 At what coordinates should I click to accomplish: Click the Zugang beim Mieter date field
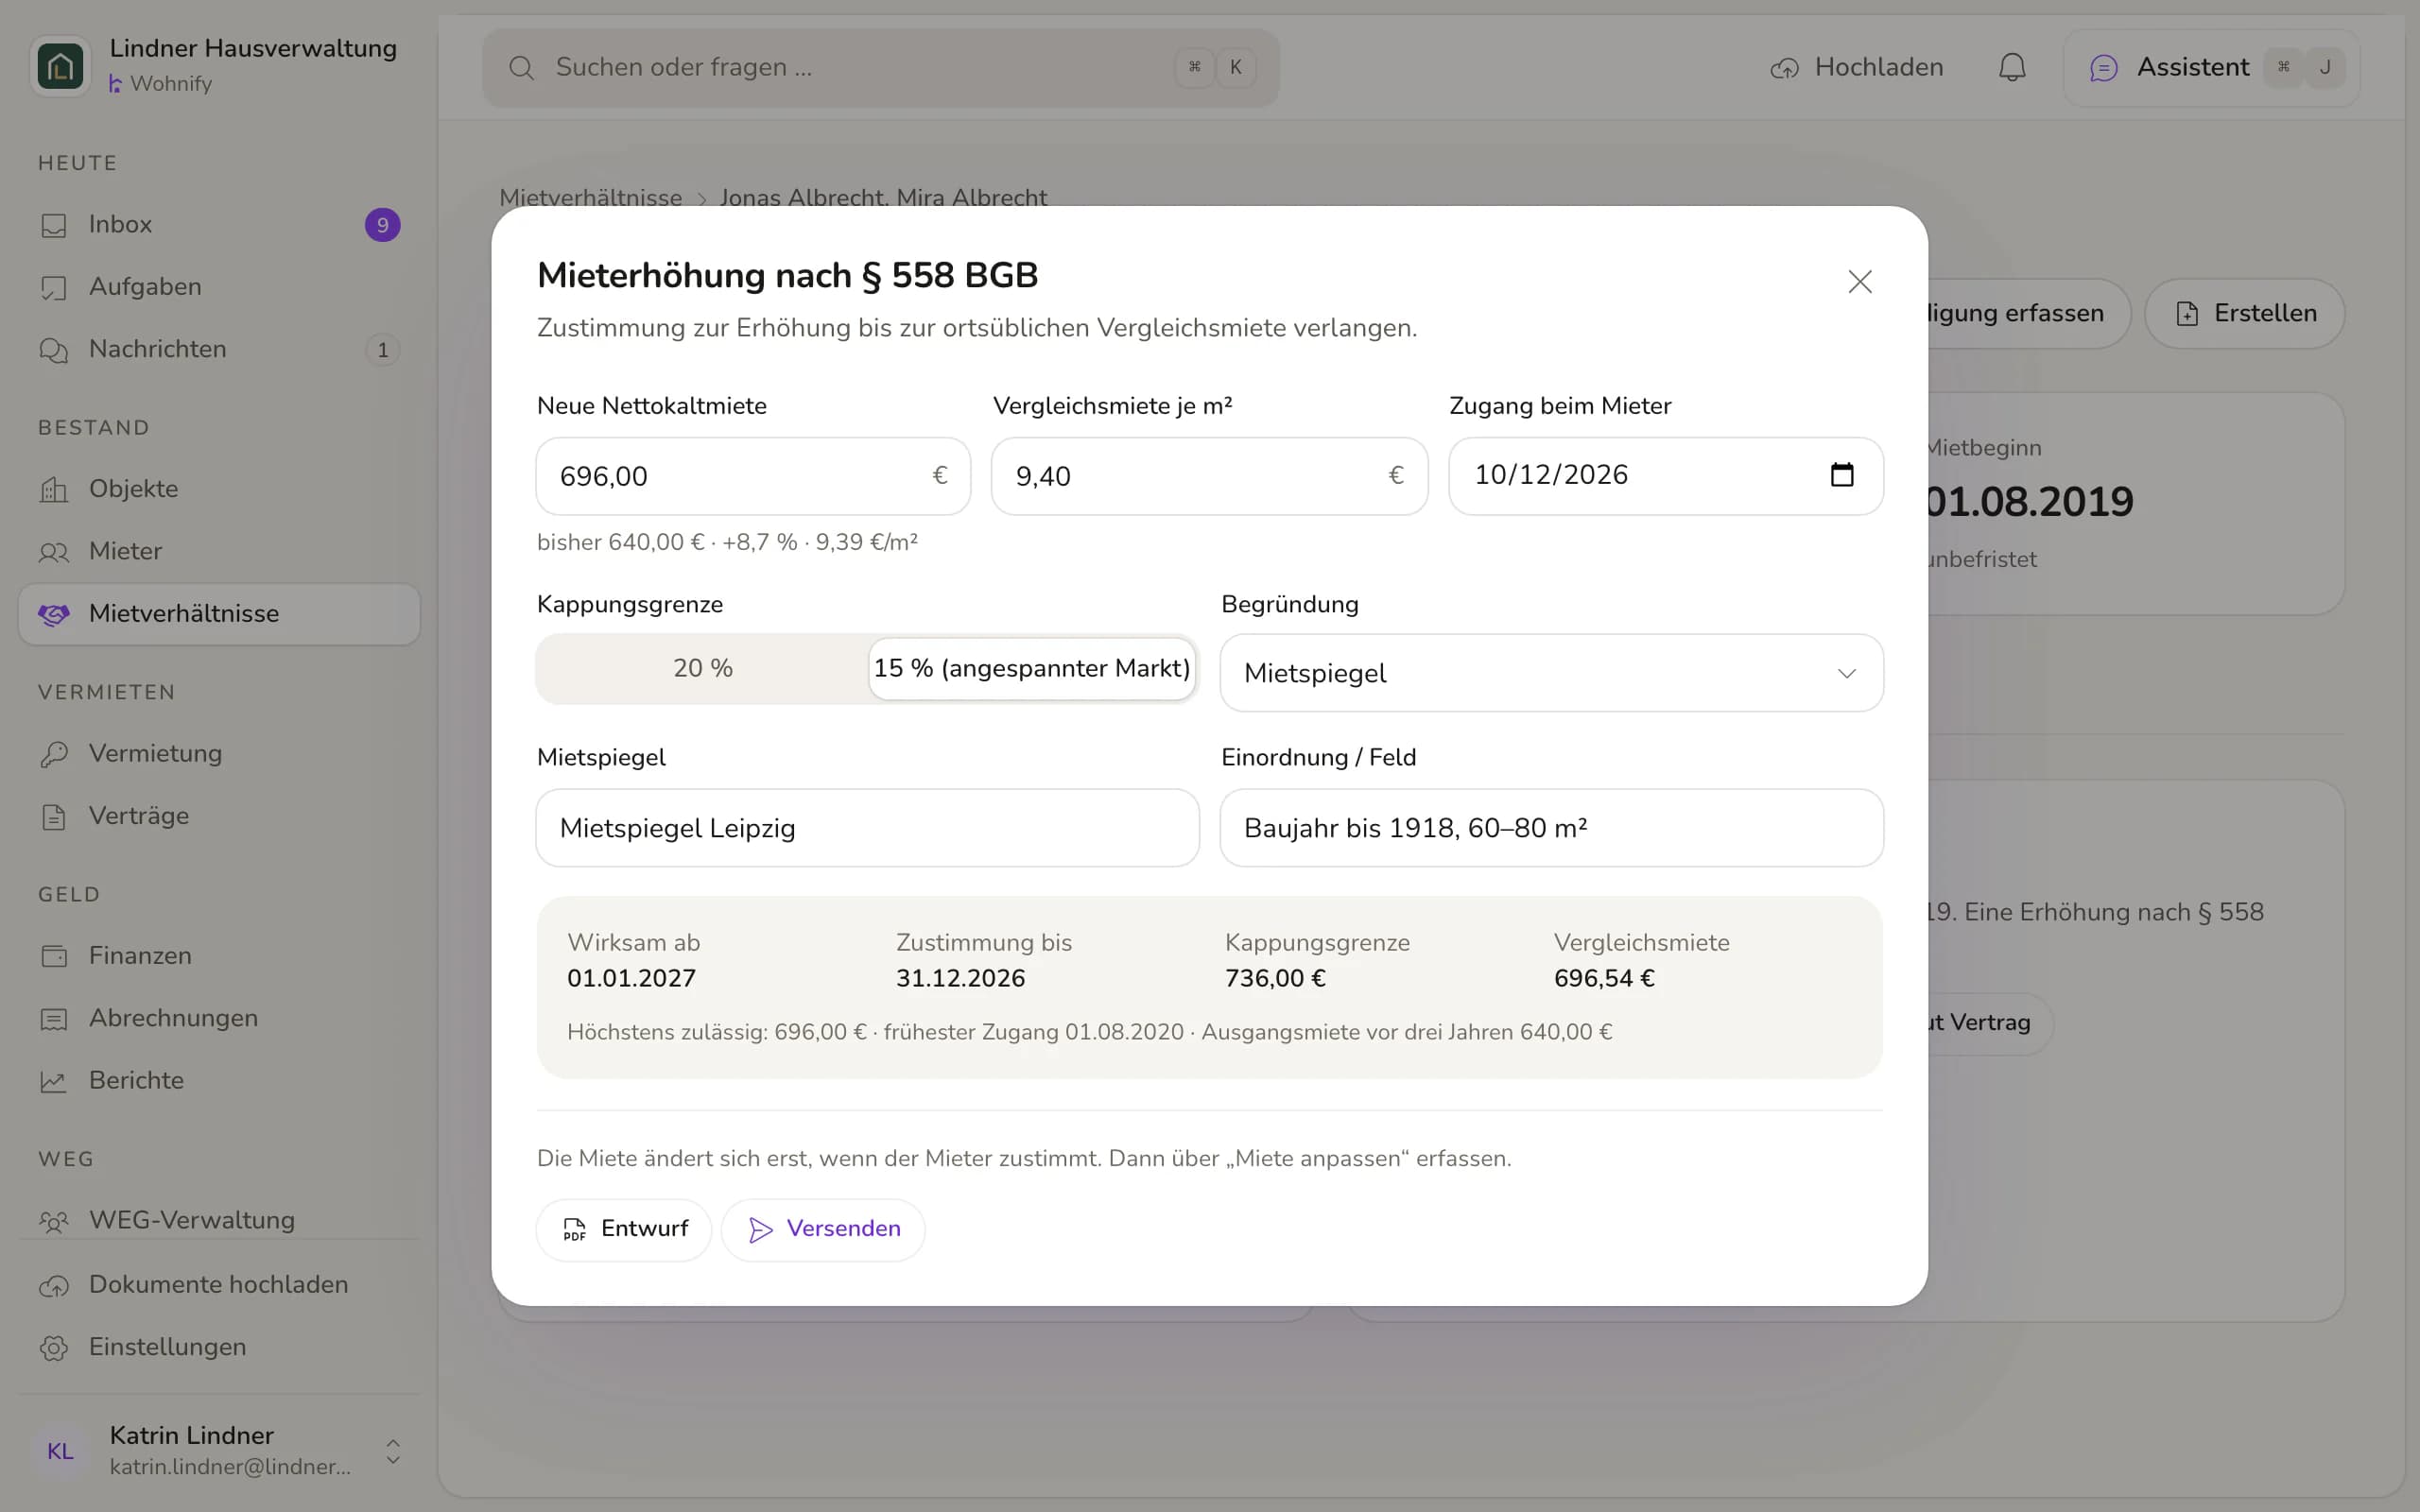[x=1666, y=476]
